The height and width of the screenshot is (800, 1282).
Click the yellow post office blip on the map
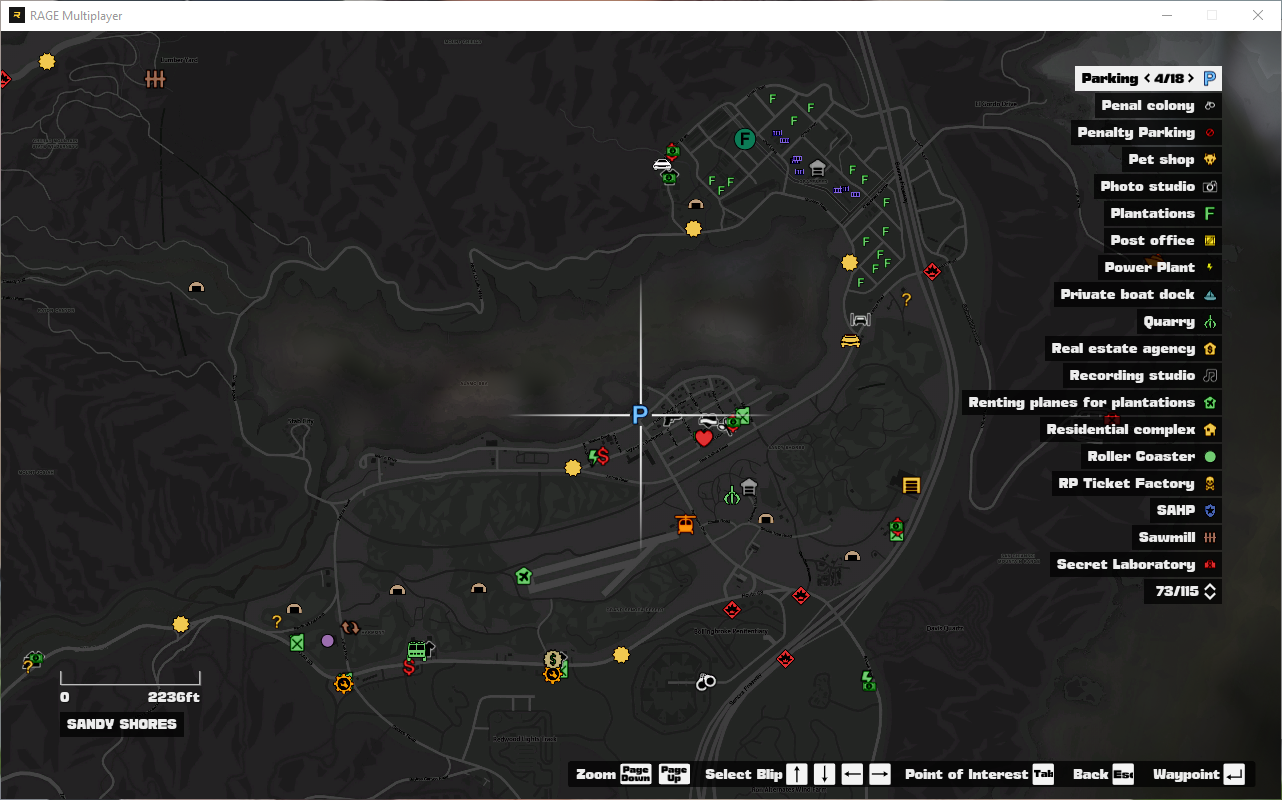pyautogui.click(x=911, y=486)
